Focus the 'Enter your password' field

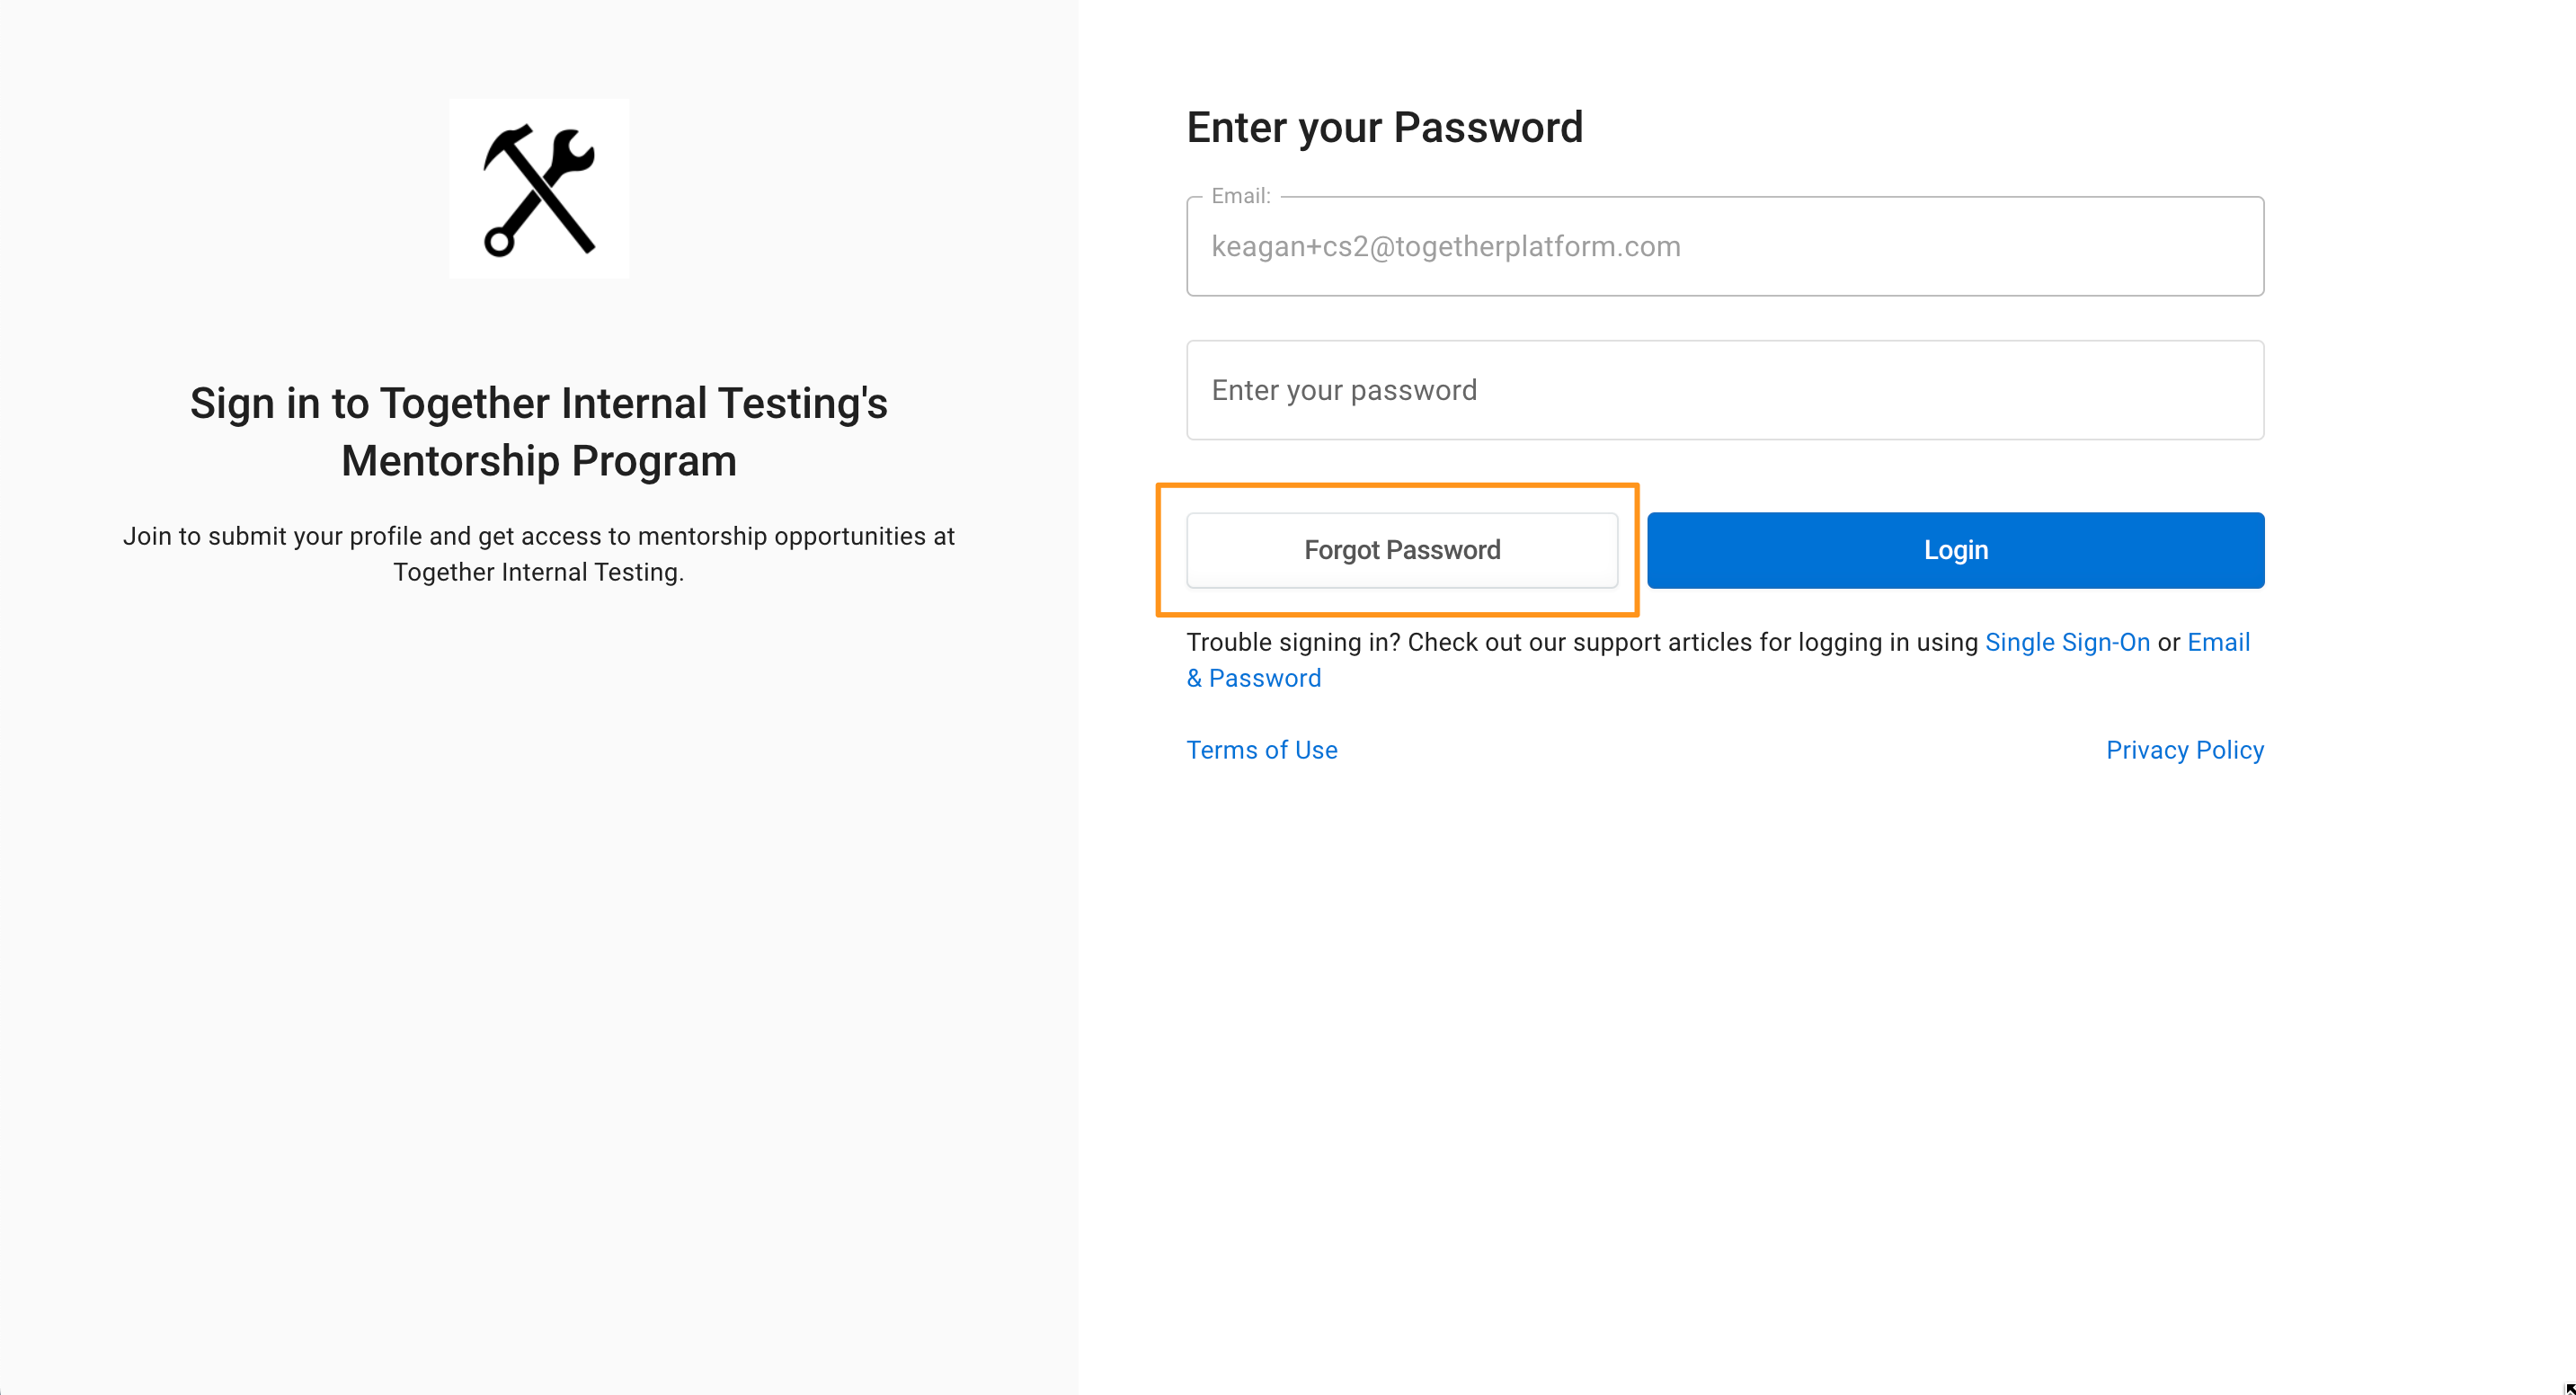[x=1725, y=390]
